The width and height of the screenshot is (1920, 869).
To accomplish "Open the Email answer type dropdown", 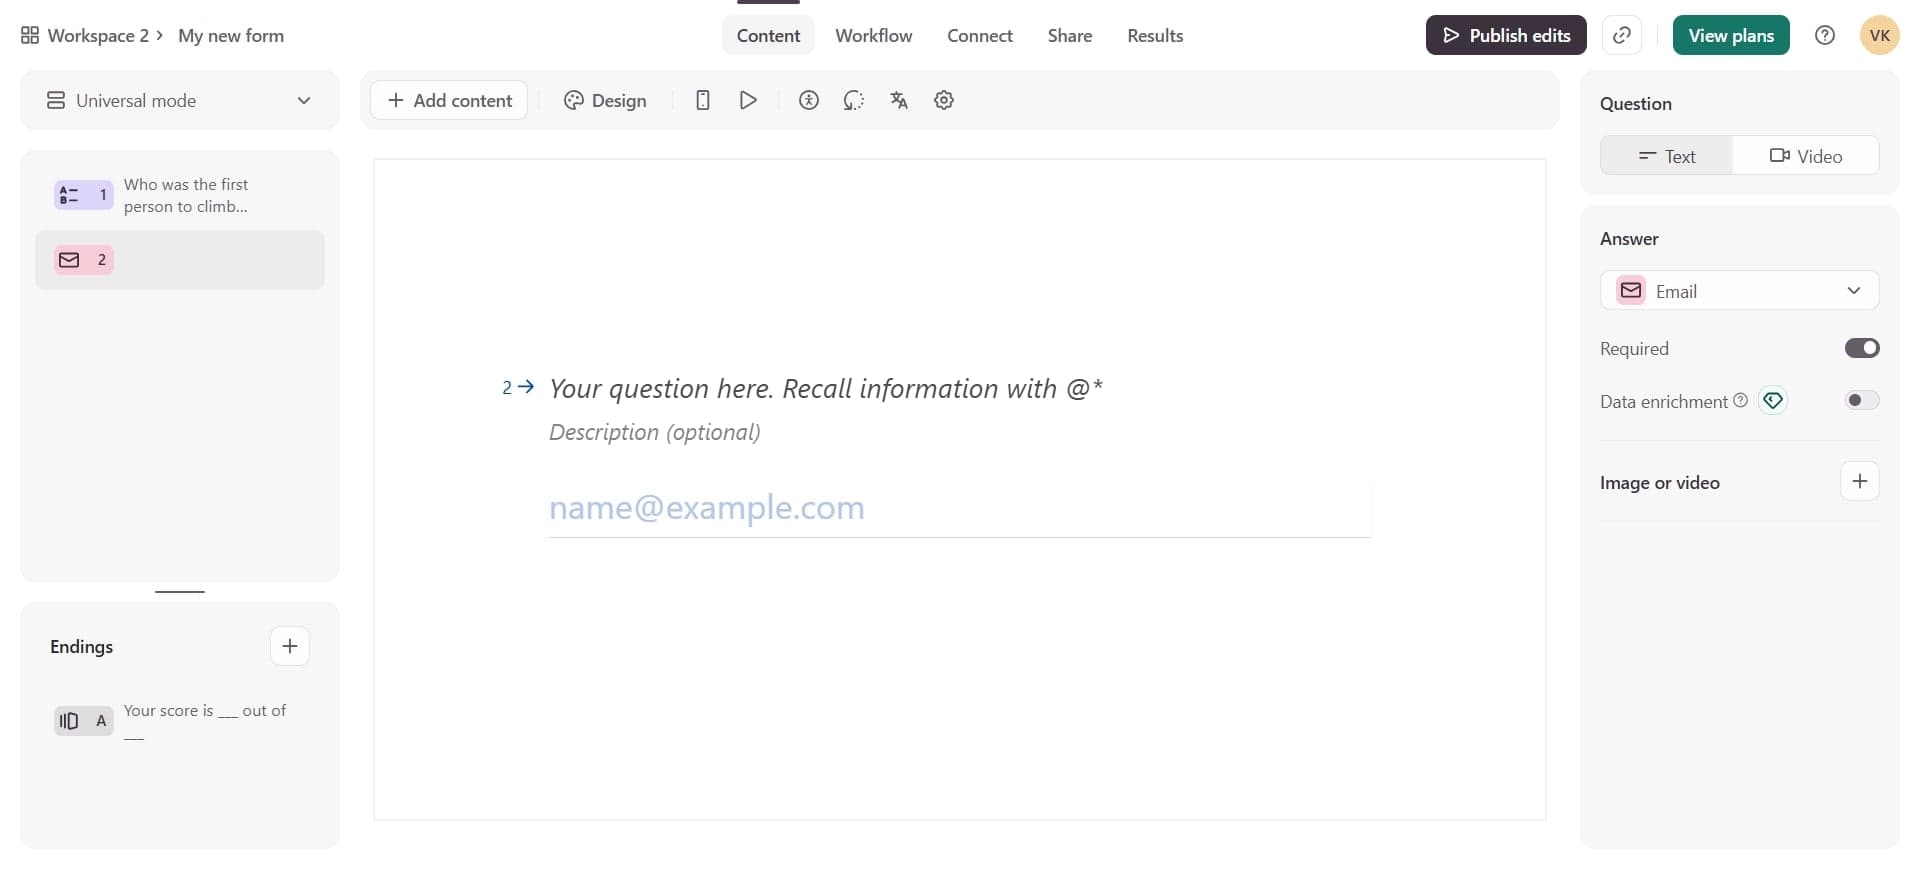I will point(1740,290).
